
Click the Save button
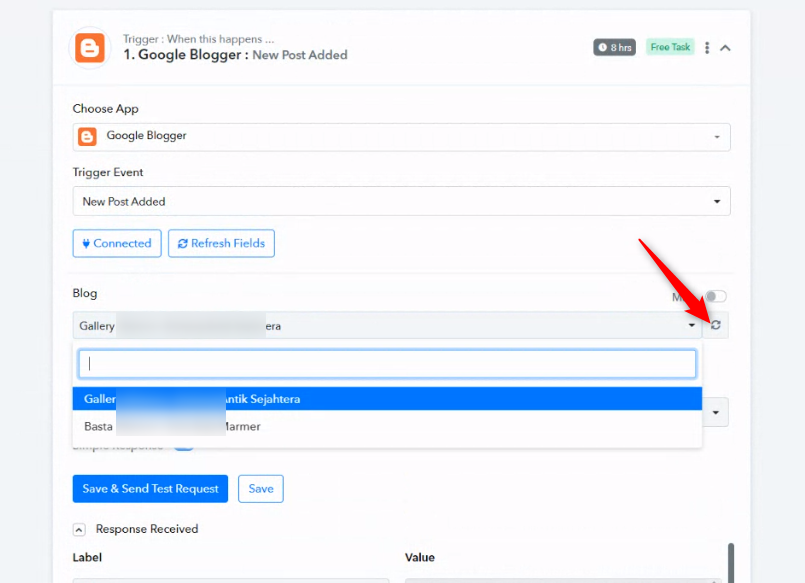point(261,488)
